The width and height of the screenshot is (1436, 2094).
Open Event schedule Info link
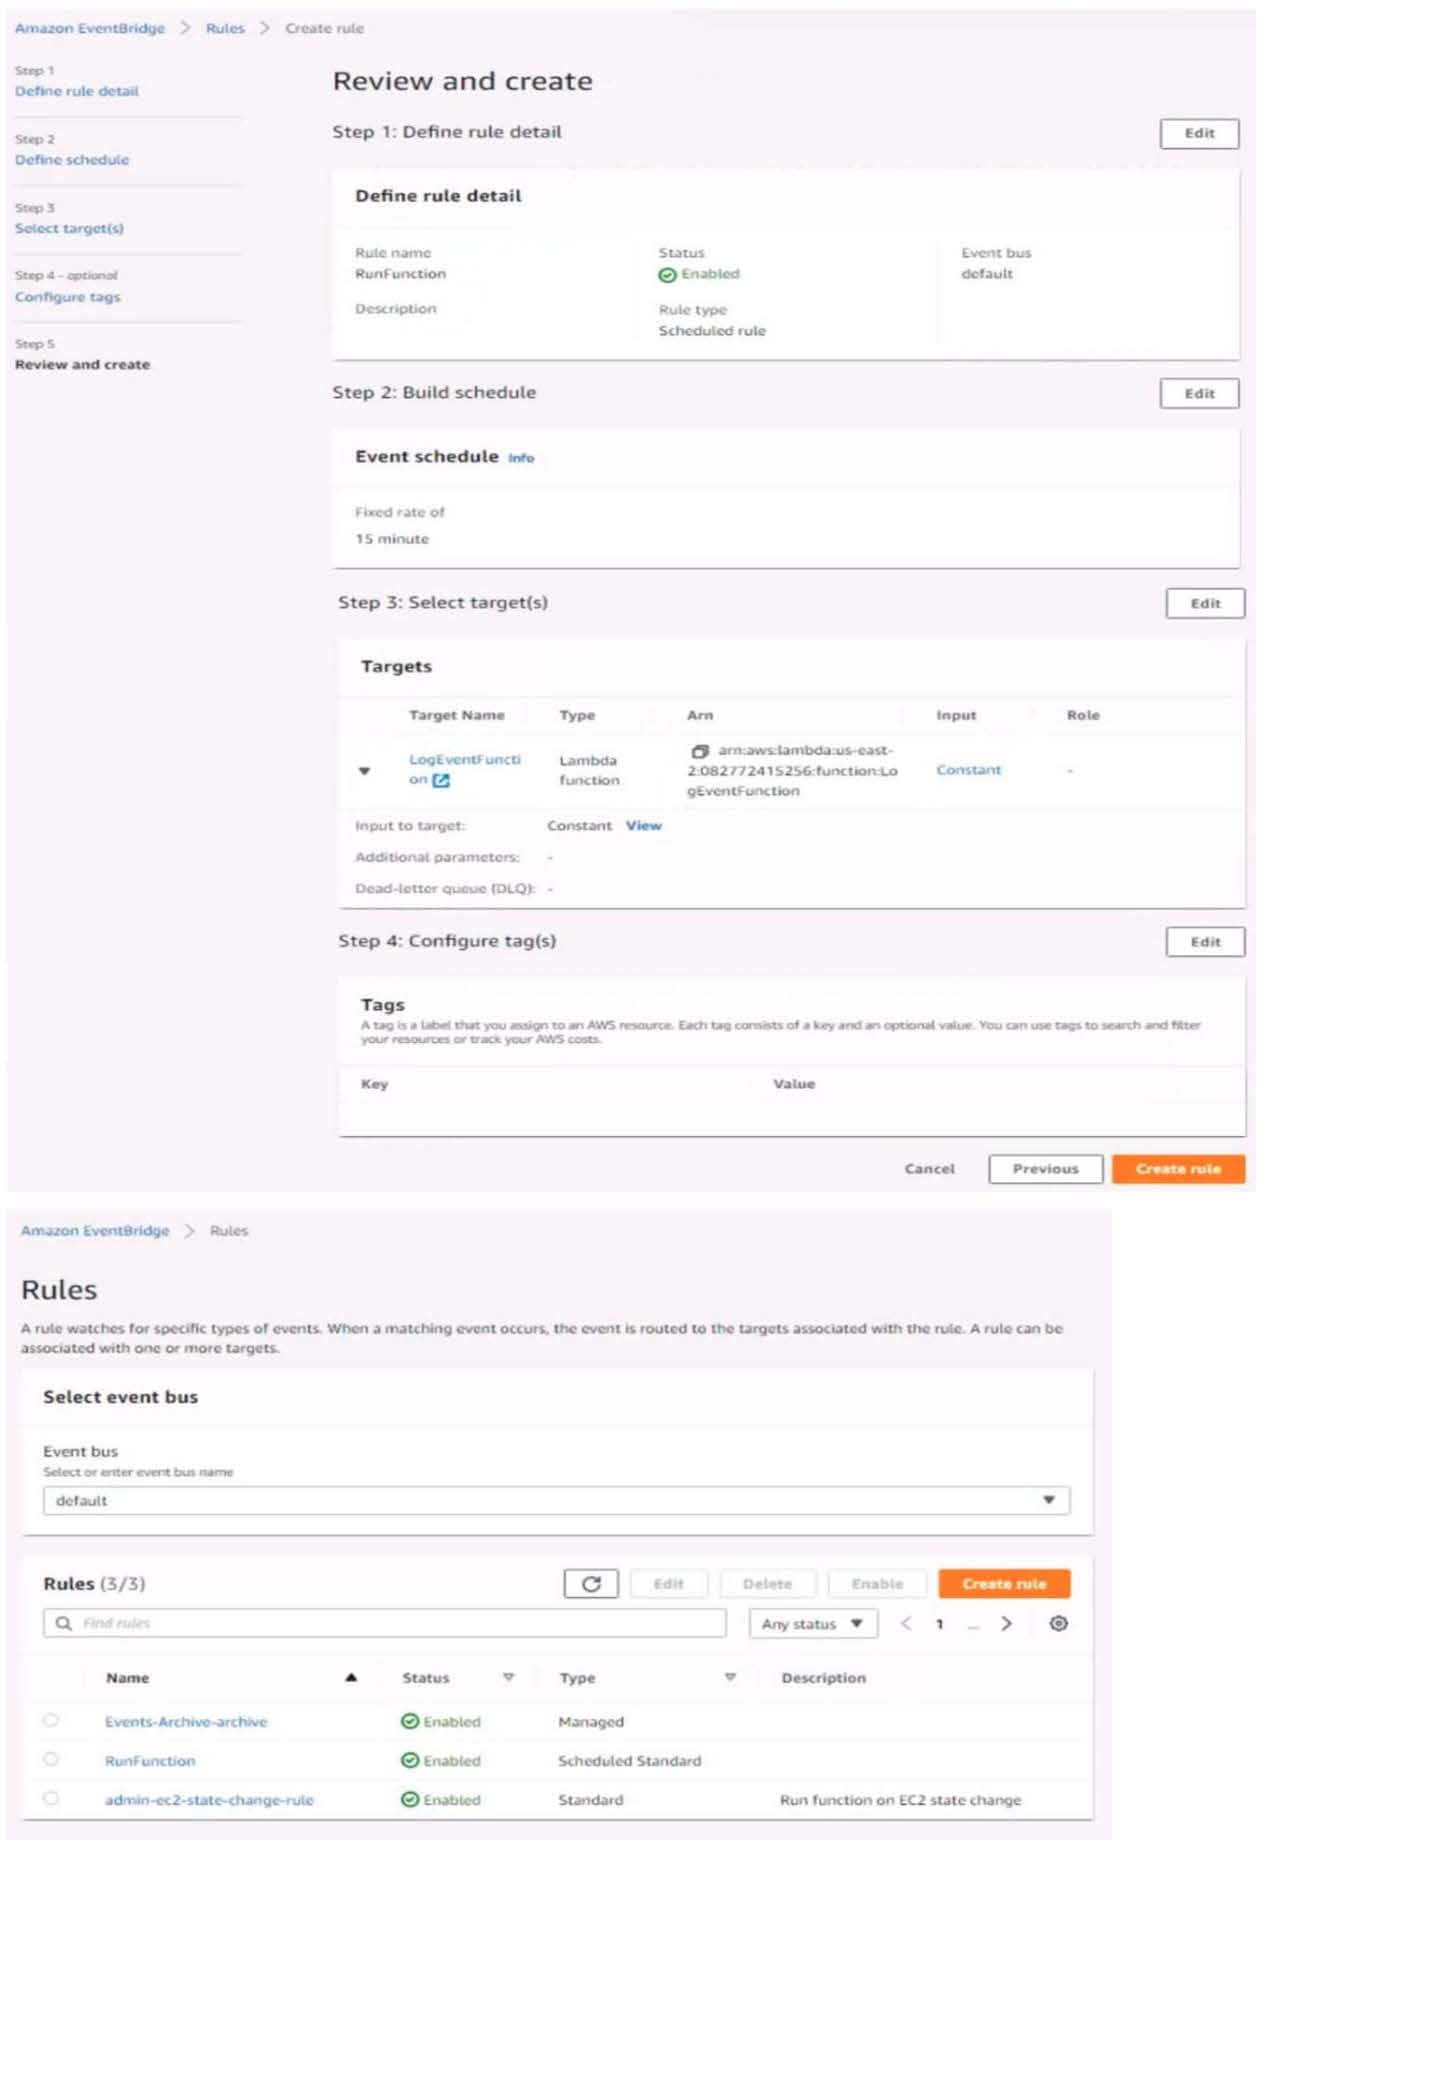coord(521,458)
